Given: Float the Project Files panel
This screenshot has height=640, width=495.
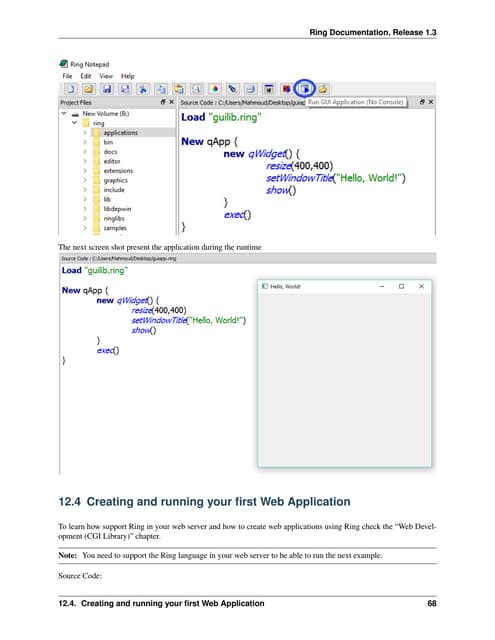Looking at the screenshot, I should coord(163,102).
